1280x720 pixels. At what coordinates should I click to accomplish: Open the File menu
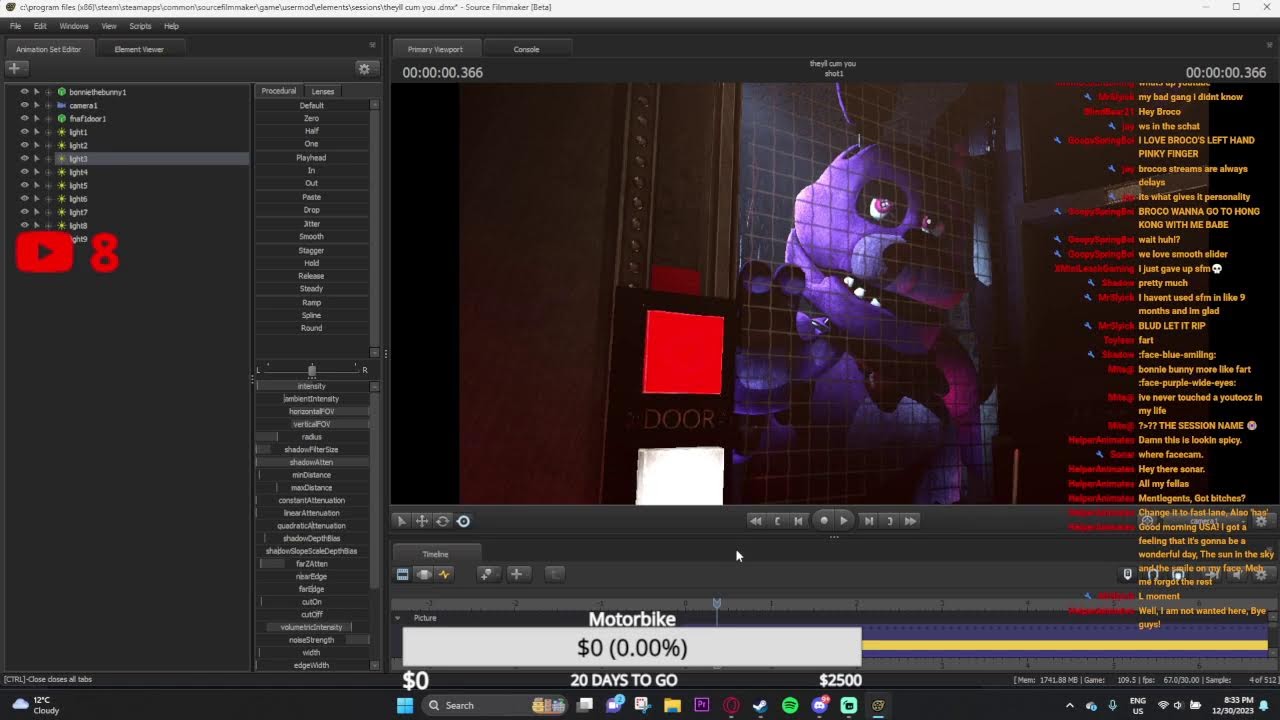pyautogui.click(x=15, y=26)
